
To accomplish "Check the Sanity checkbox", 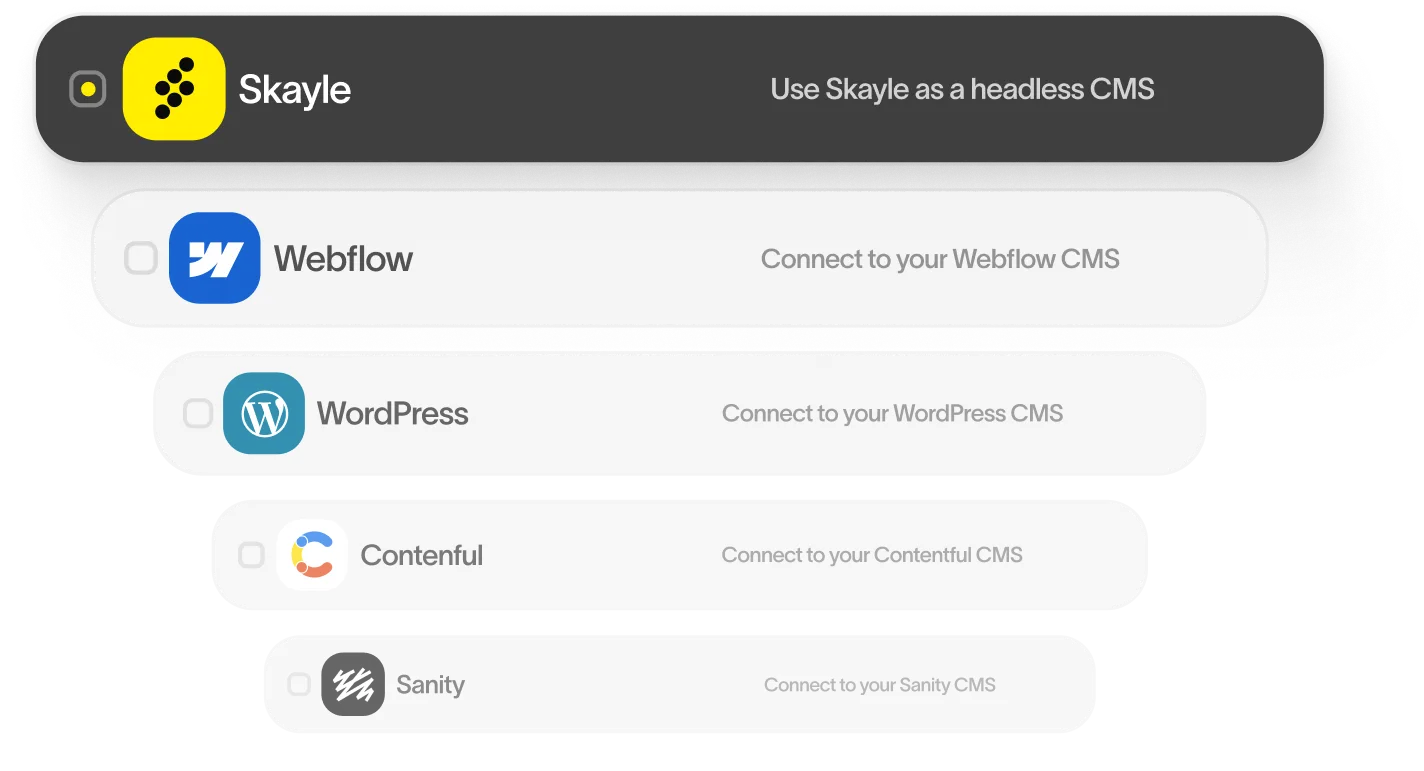I will 299,684.
